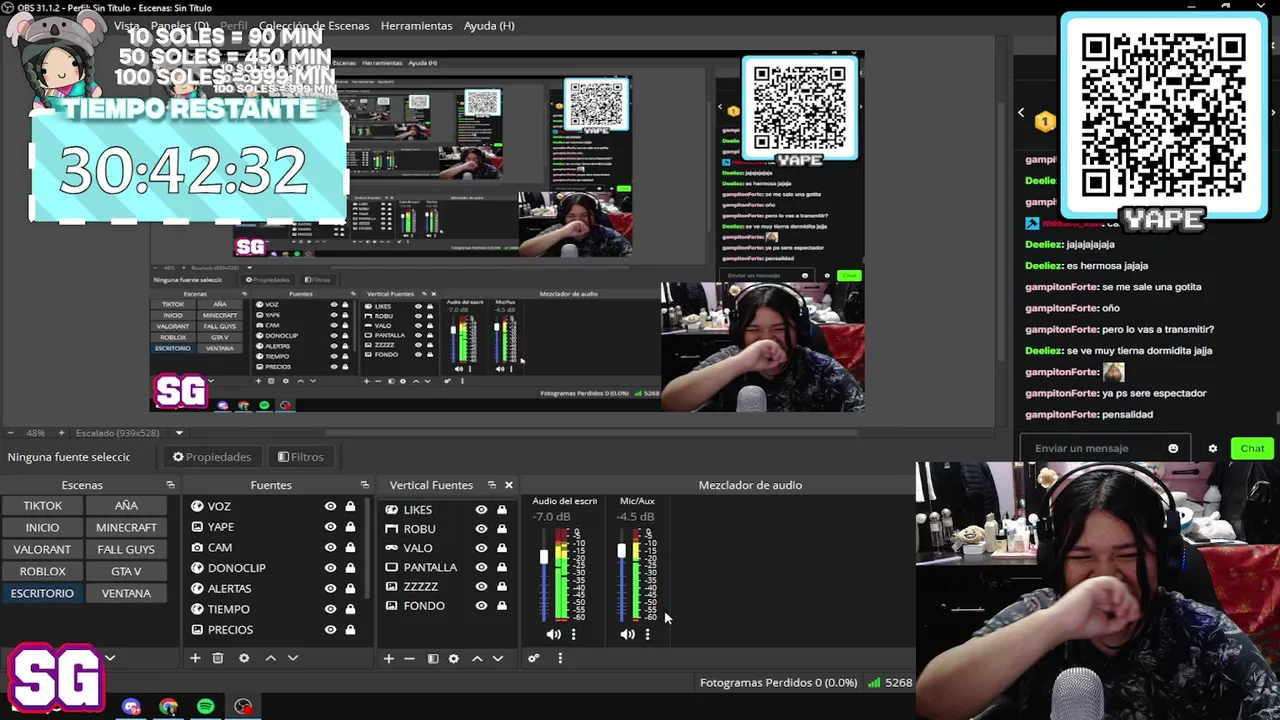1280x720 pixels.
Task: Hide the CAM source with its eye icon
Action: (x=330, y=547)
